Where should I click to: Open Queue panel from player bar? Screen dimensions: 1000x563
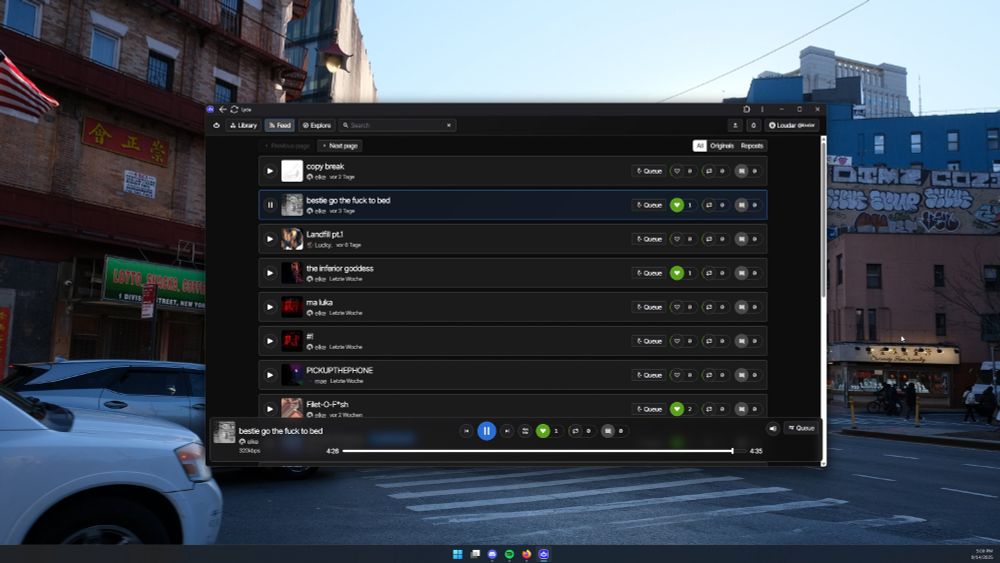point(801,428)
